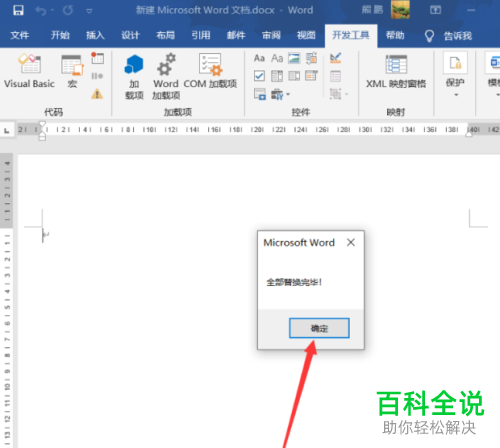Viewport: 500px width, 448px height.
Task: Click the user account avatar picture
Action: coord(400,10)
